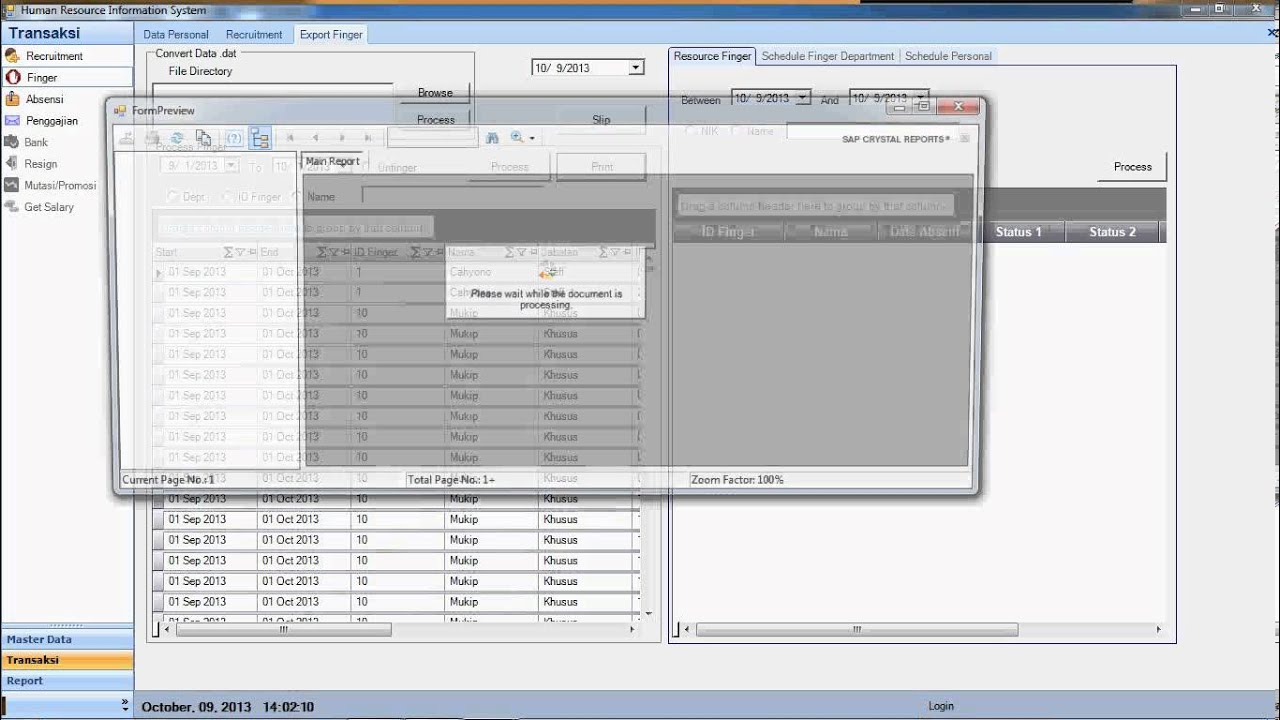1280x720 pixels.
Task: Go to previous page in FormPreview
Action: [316, 138]
